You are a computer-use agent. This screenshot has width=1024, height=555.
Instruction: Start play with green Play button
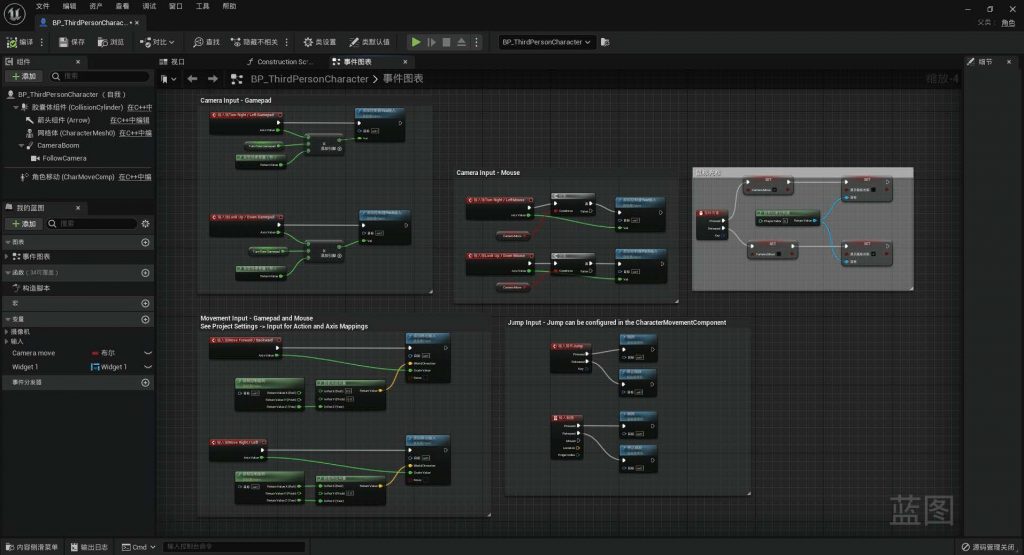point(416,42)
